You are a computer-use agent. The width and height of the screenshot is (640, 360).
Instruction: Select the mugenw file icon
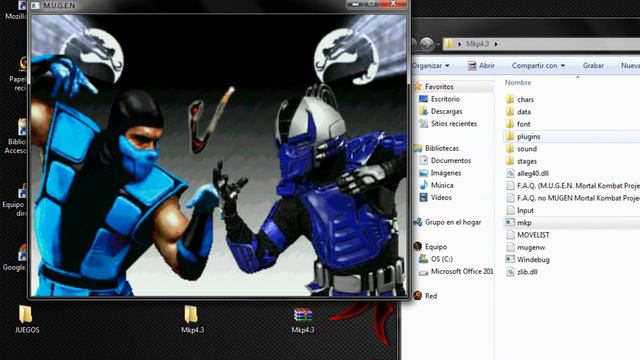click(x=510, y=247)
